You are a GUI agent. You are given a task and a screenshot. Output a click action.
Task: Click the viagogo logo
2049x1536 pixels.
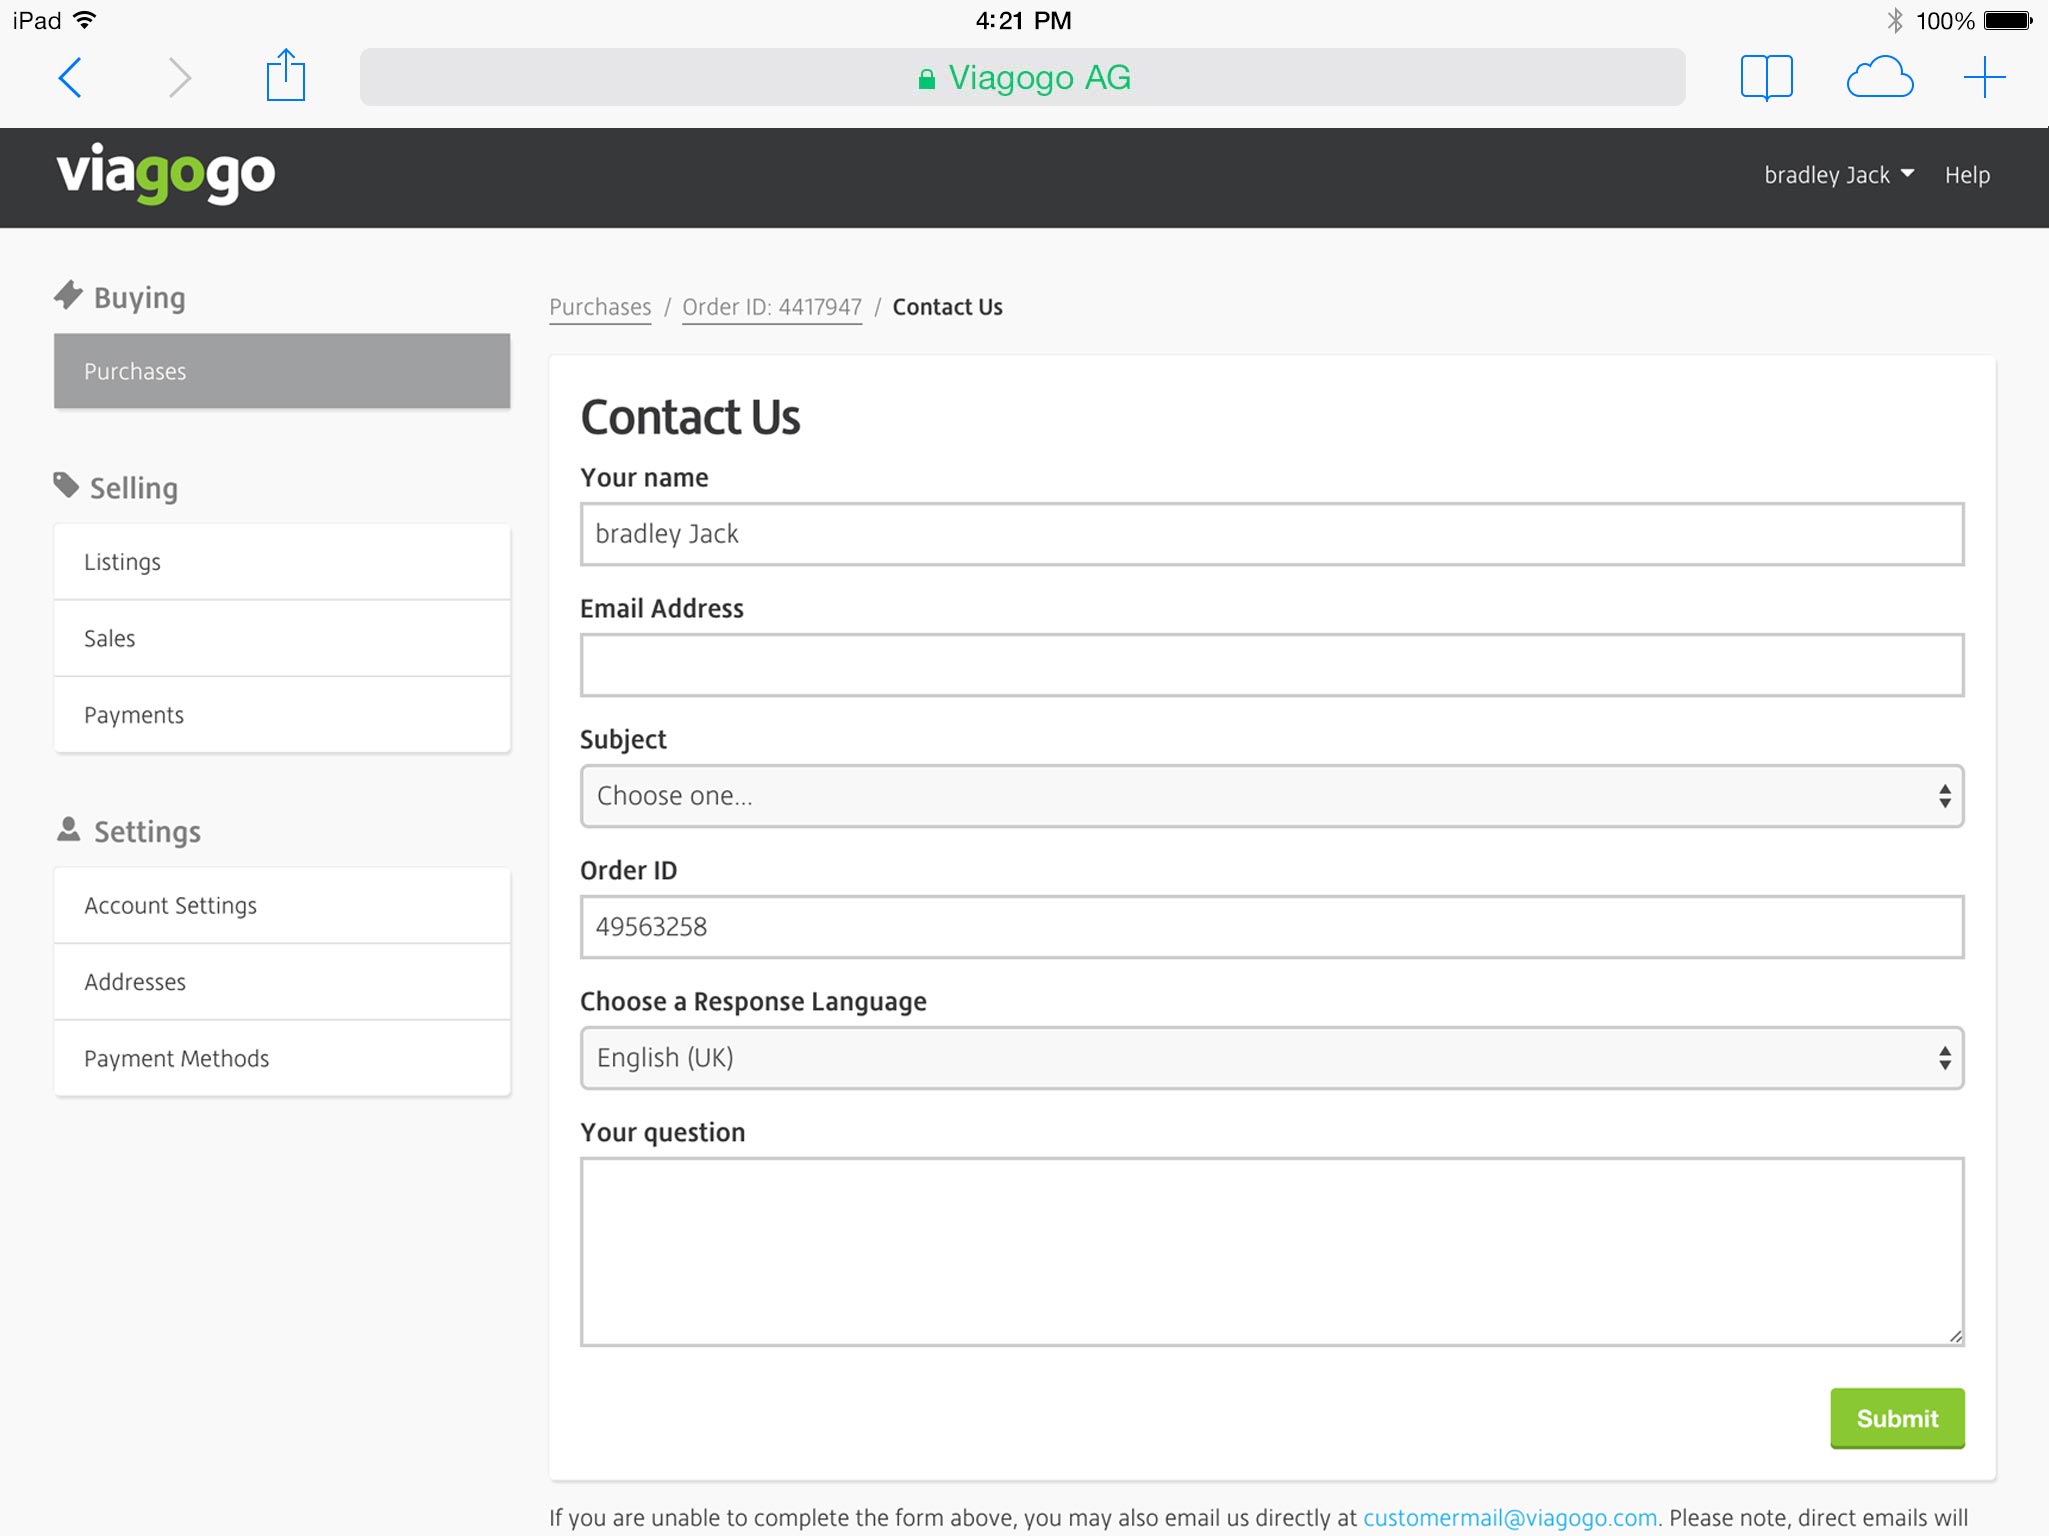(166, 174)
